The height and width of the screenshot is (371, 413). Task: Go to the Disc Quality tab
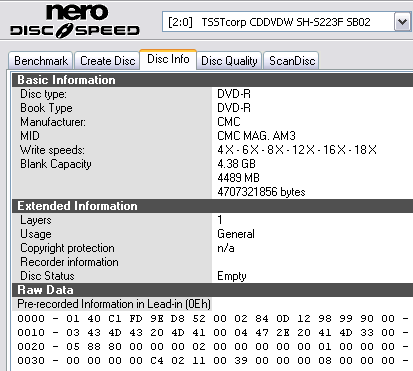229,61
